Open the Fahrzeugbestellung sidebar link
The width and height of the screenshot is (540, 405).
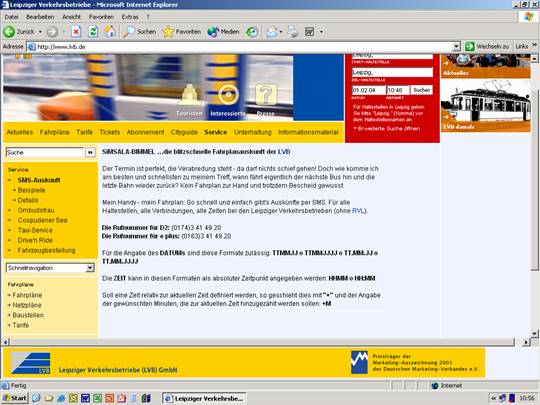pyautogui.click(x=46, y=250)
